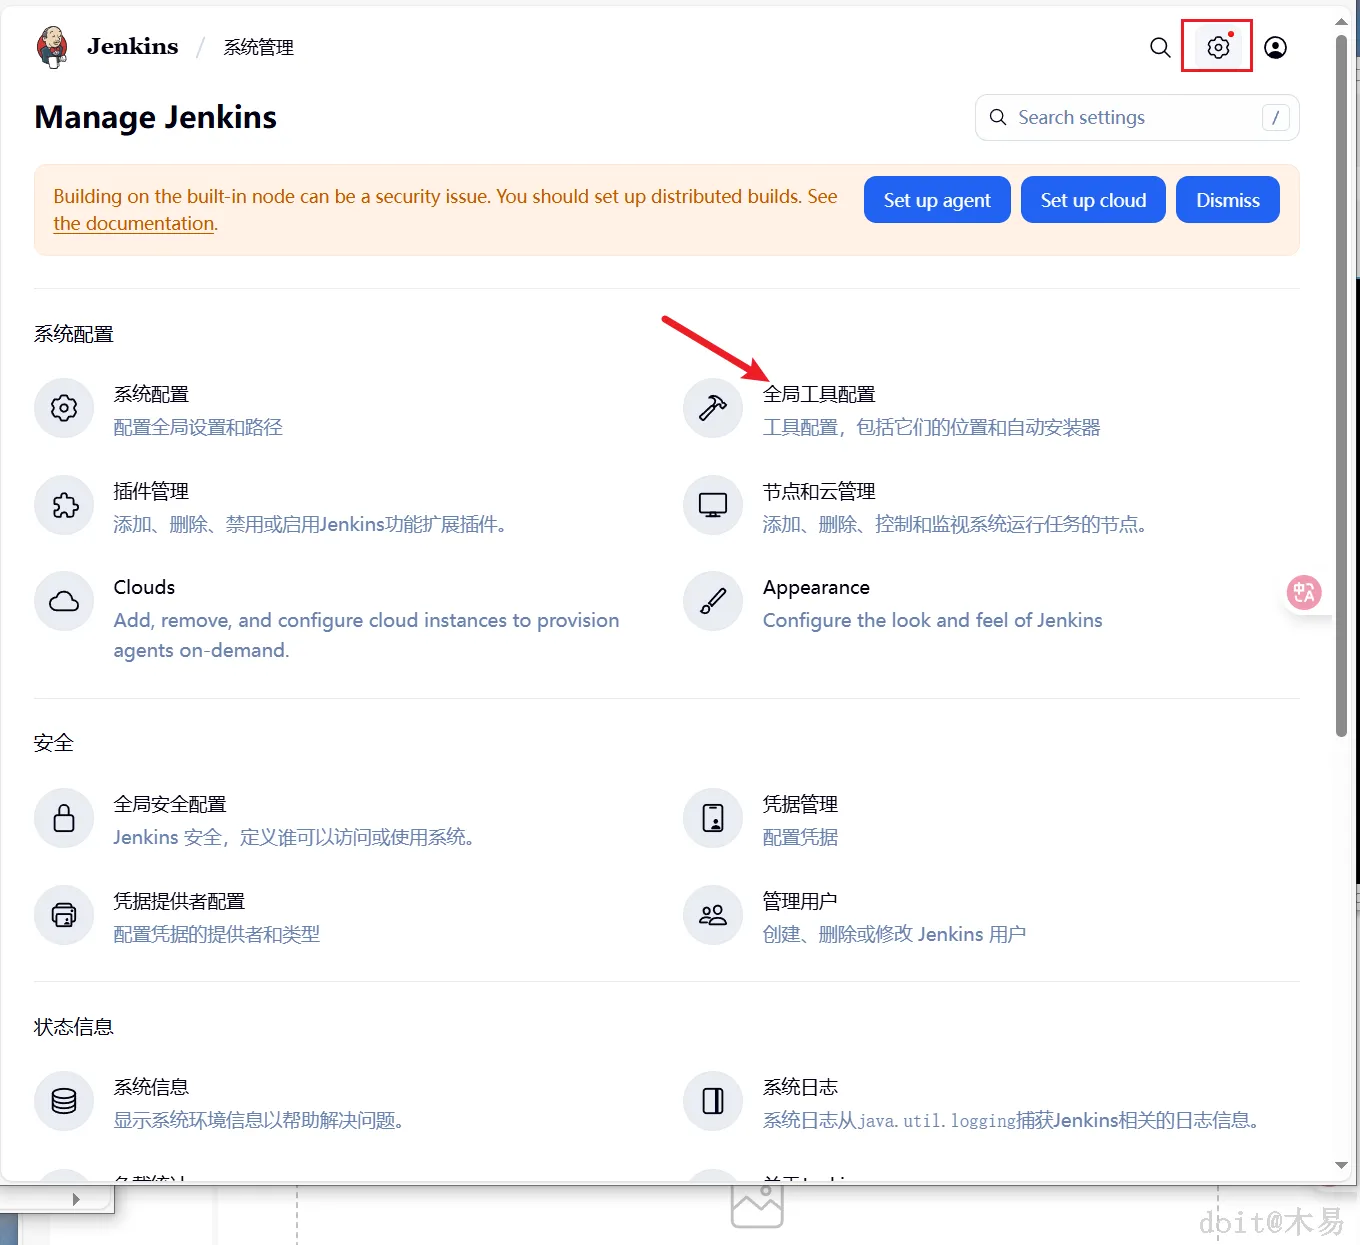Click the book icon for 系统日志
Screen dimensions: 1360x1245
pos(713,1101)
